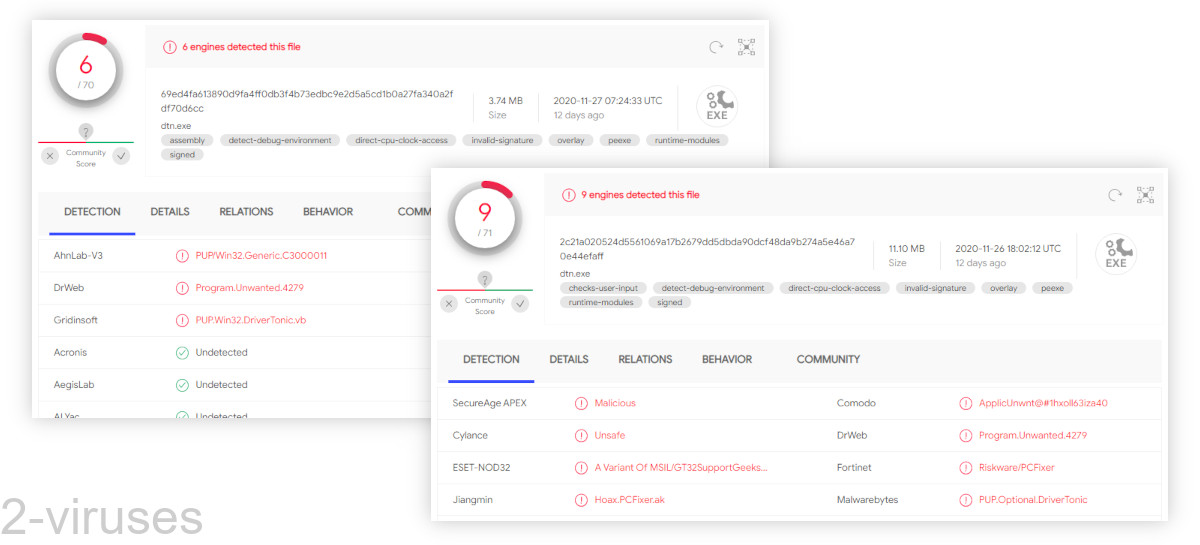Vote malicious X in 9/71 report community score

point(449,304)
